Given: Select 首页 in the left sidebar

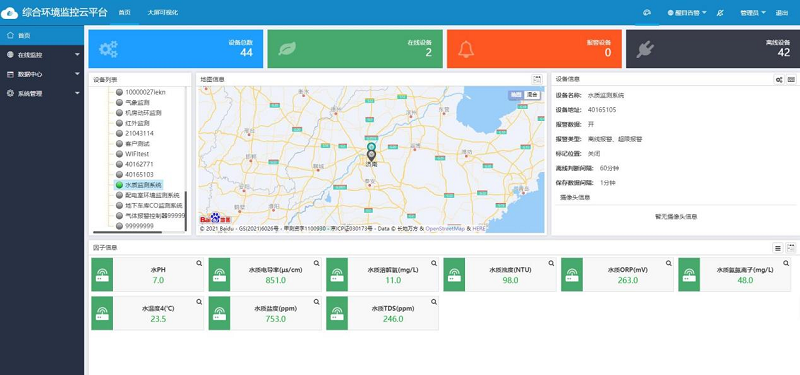Looking at the screenshot, I should pos(42,35).
